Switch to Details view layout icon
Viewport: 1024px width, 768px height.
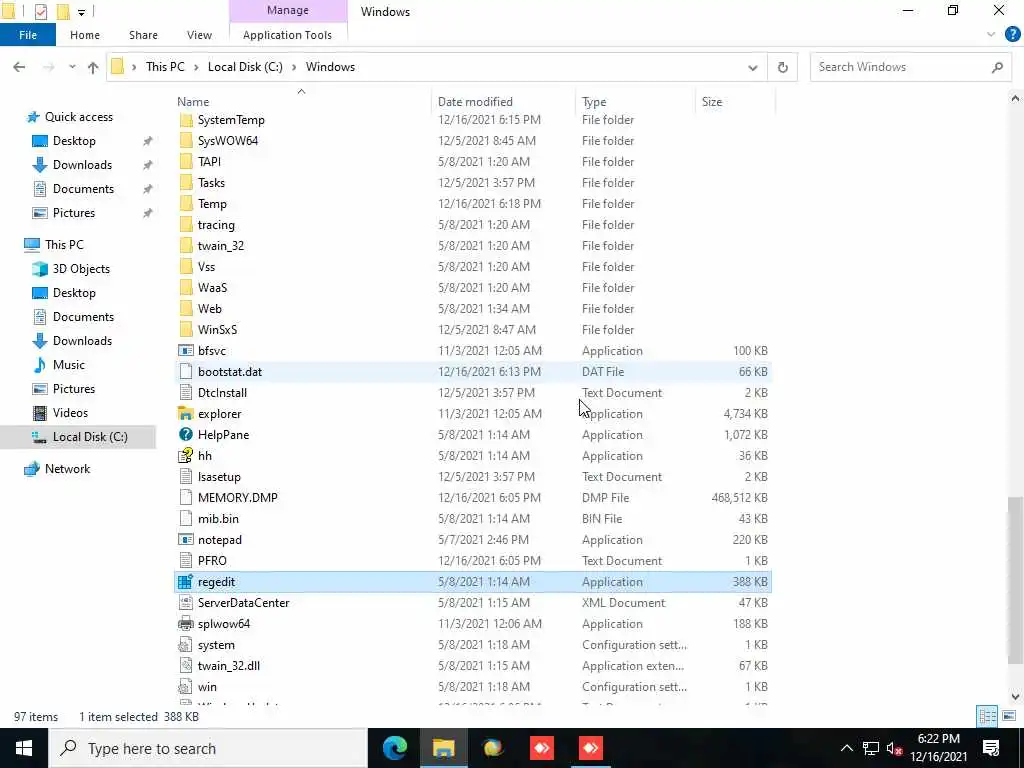coord(987,716)
